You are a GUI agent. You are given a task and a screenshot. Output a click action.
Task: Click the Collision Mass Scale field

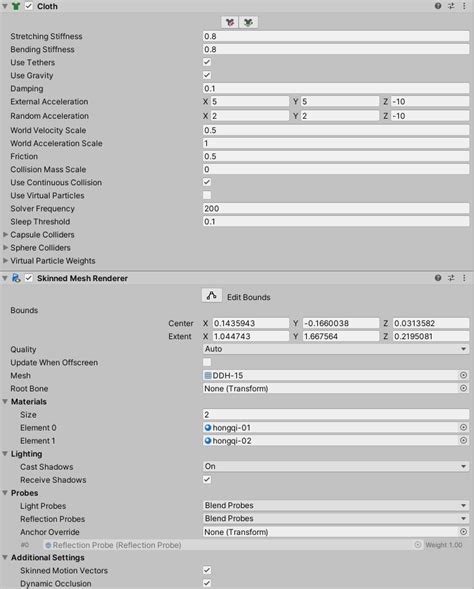[336, 169]
